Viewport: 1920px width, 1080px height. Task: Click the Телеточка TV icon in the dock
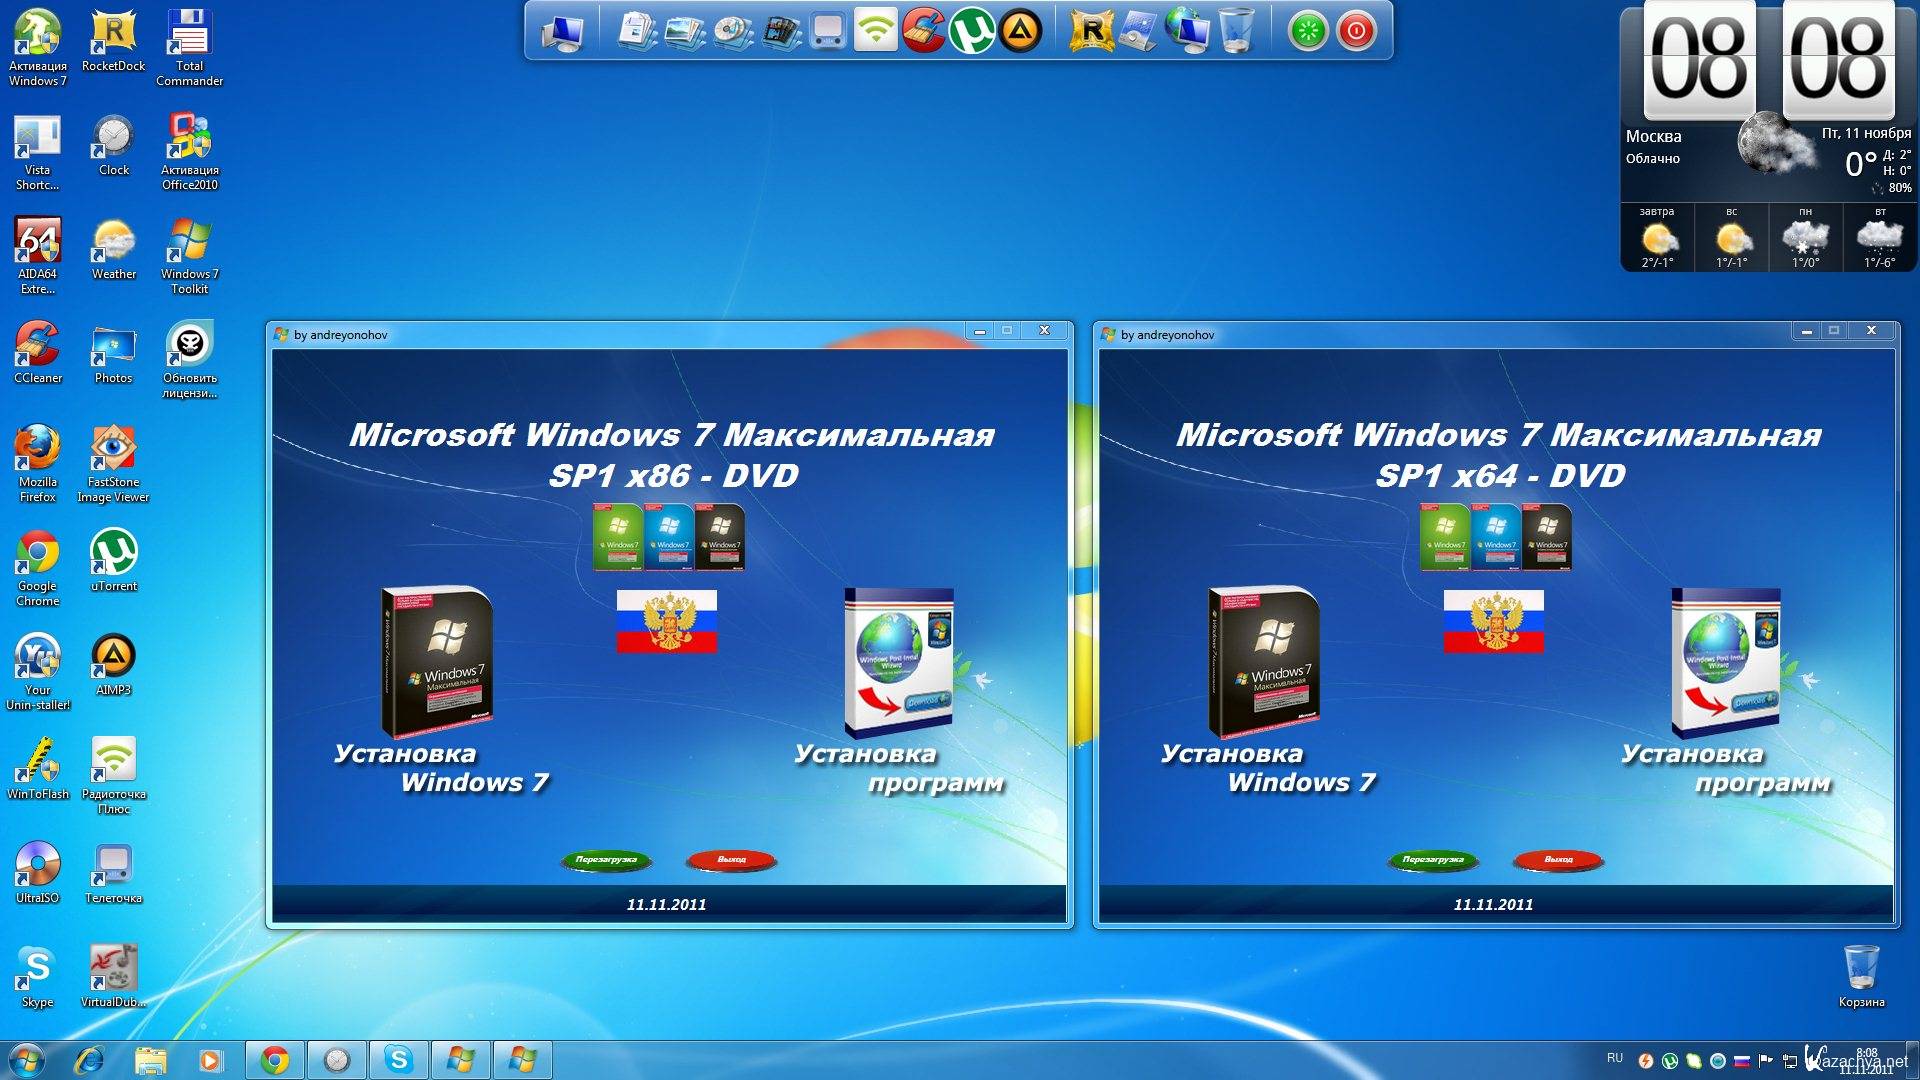click(x=828, y=31)
